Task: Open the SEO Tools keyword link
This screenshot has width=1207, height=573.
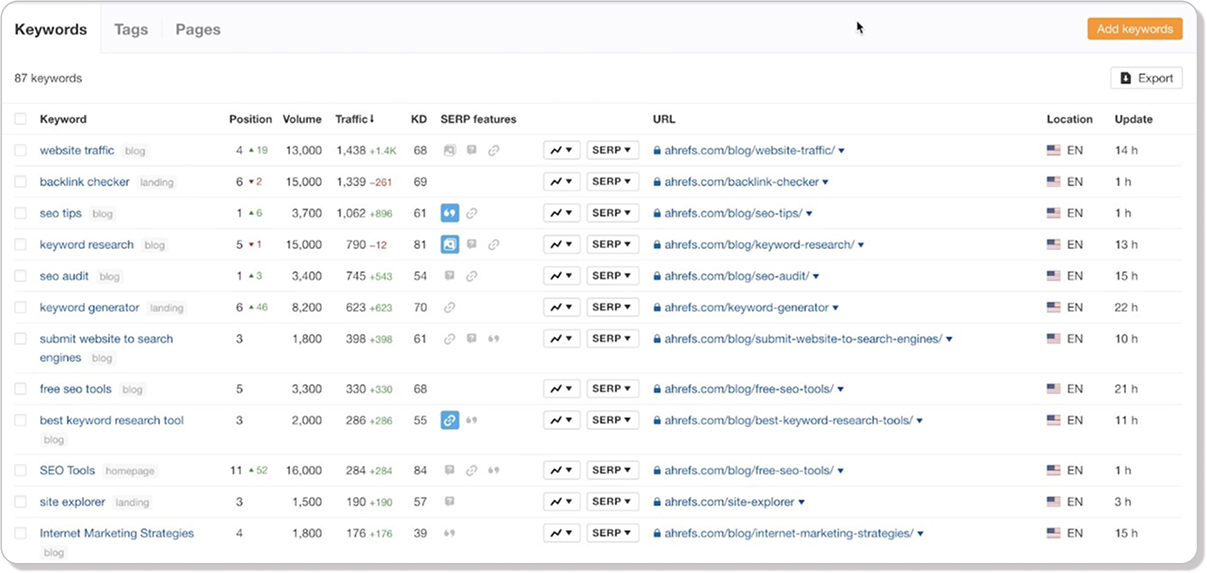Action: [67, 470]
